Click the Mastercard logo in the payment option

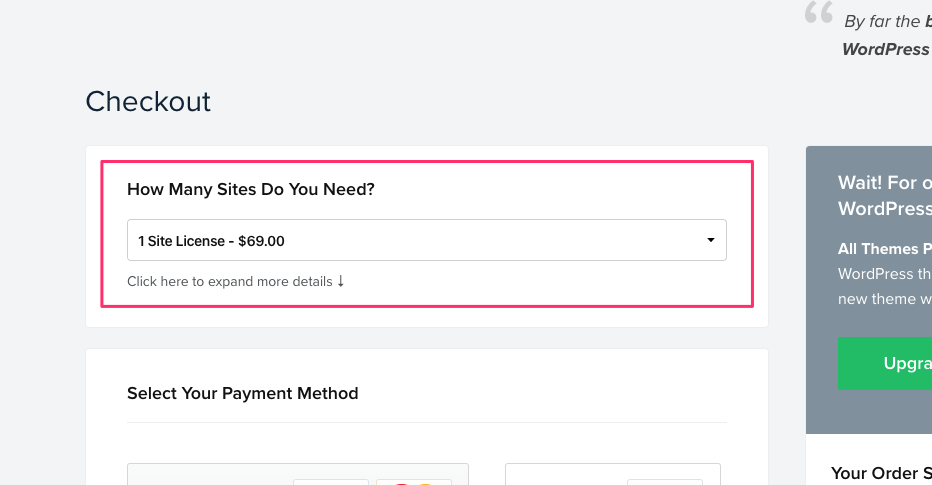pyautogui.click(x=414, y=482)
